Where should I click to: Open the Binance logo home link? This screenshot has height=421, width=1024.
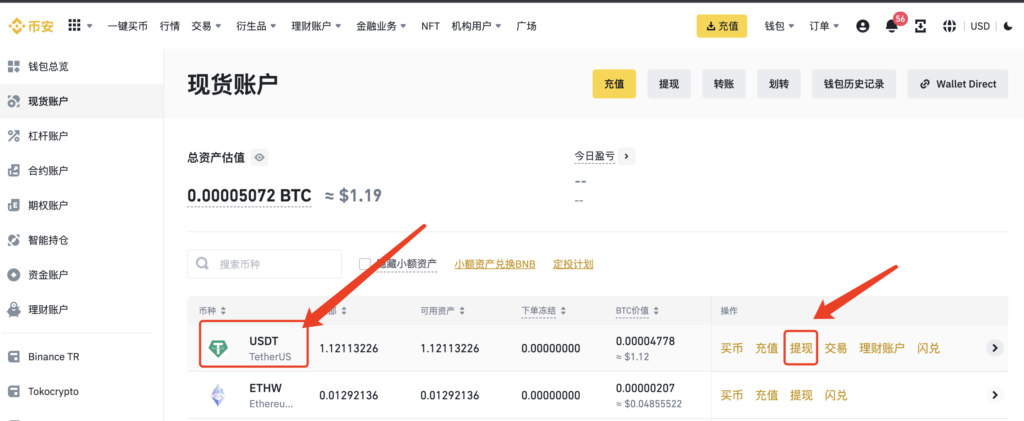[31, 26]
